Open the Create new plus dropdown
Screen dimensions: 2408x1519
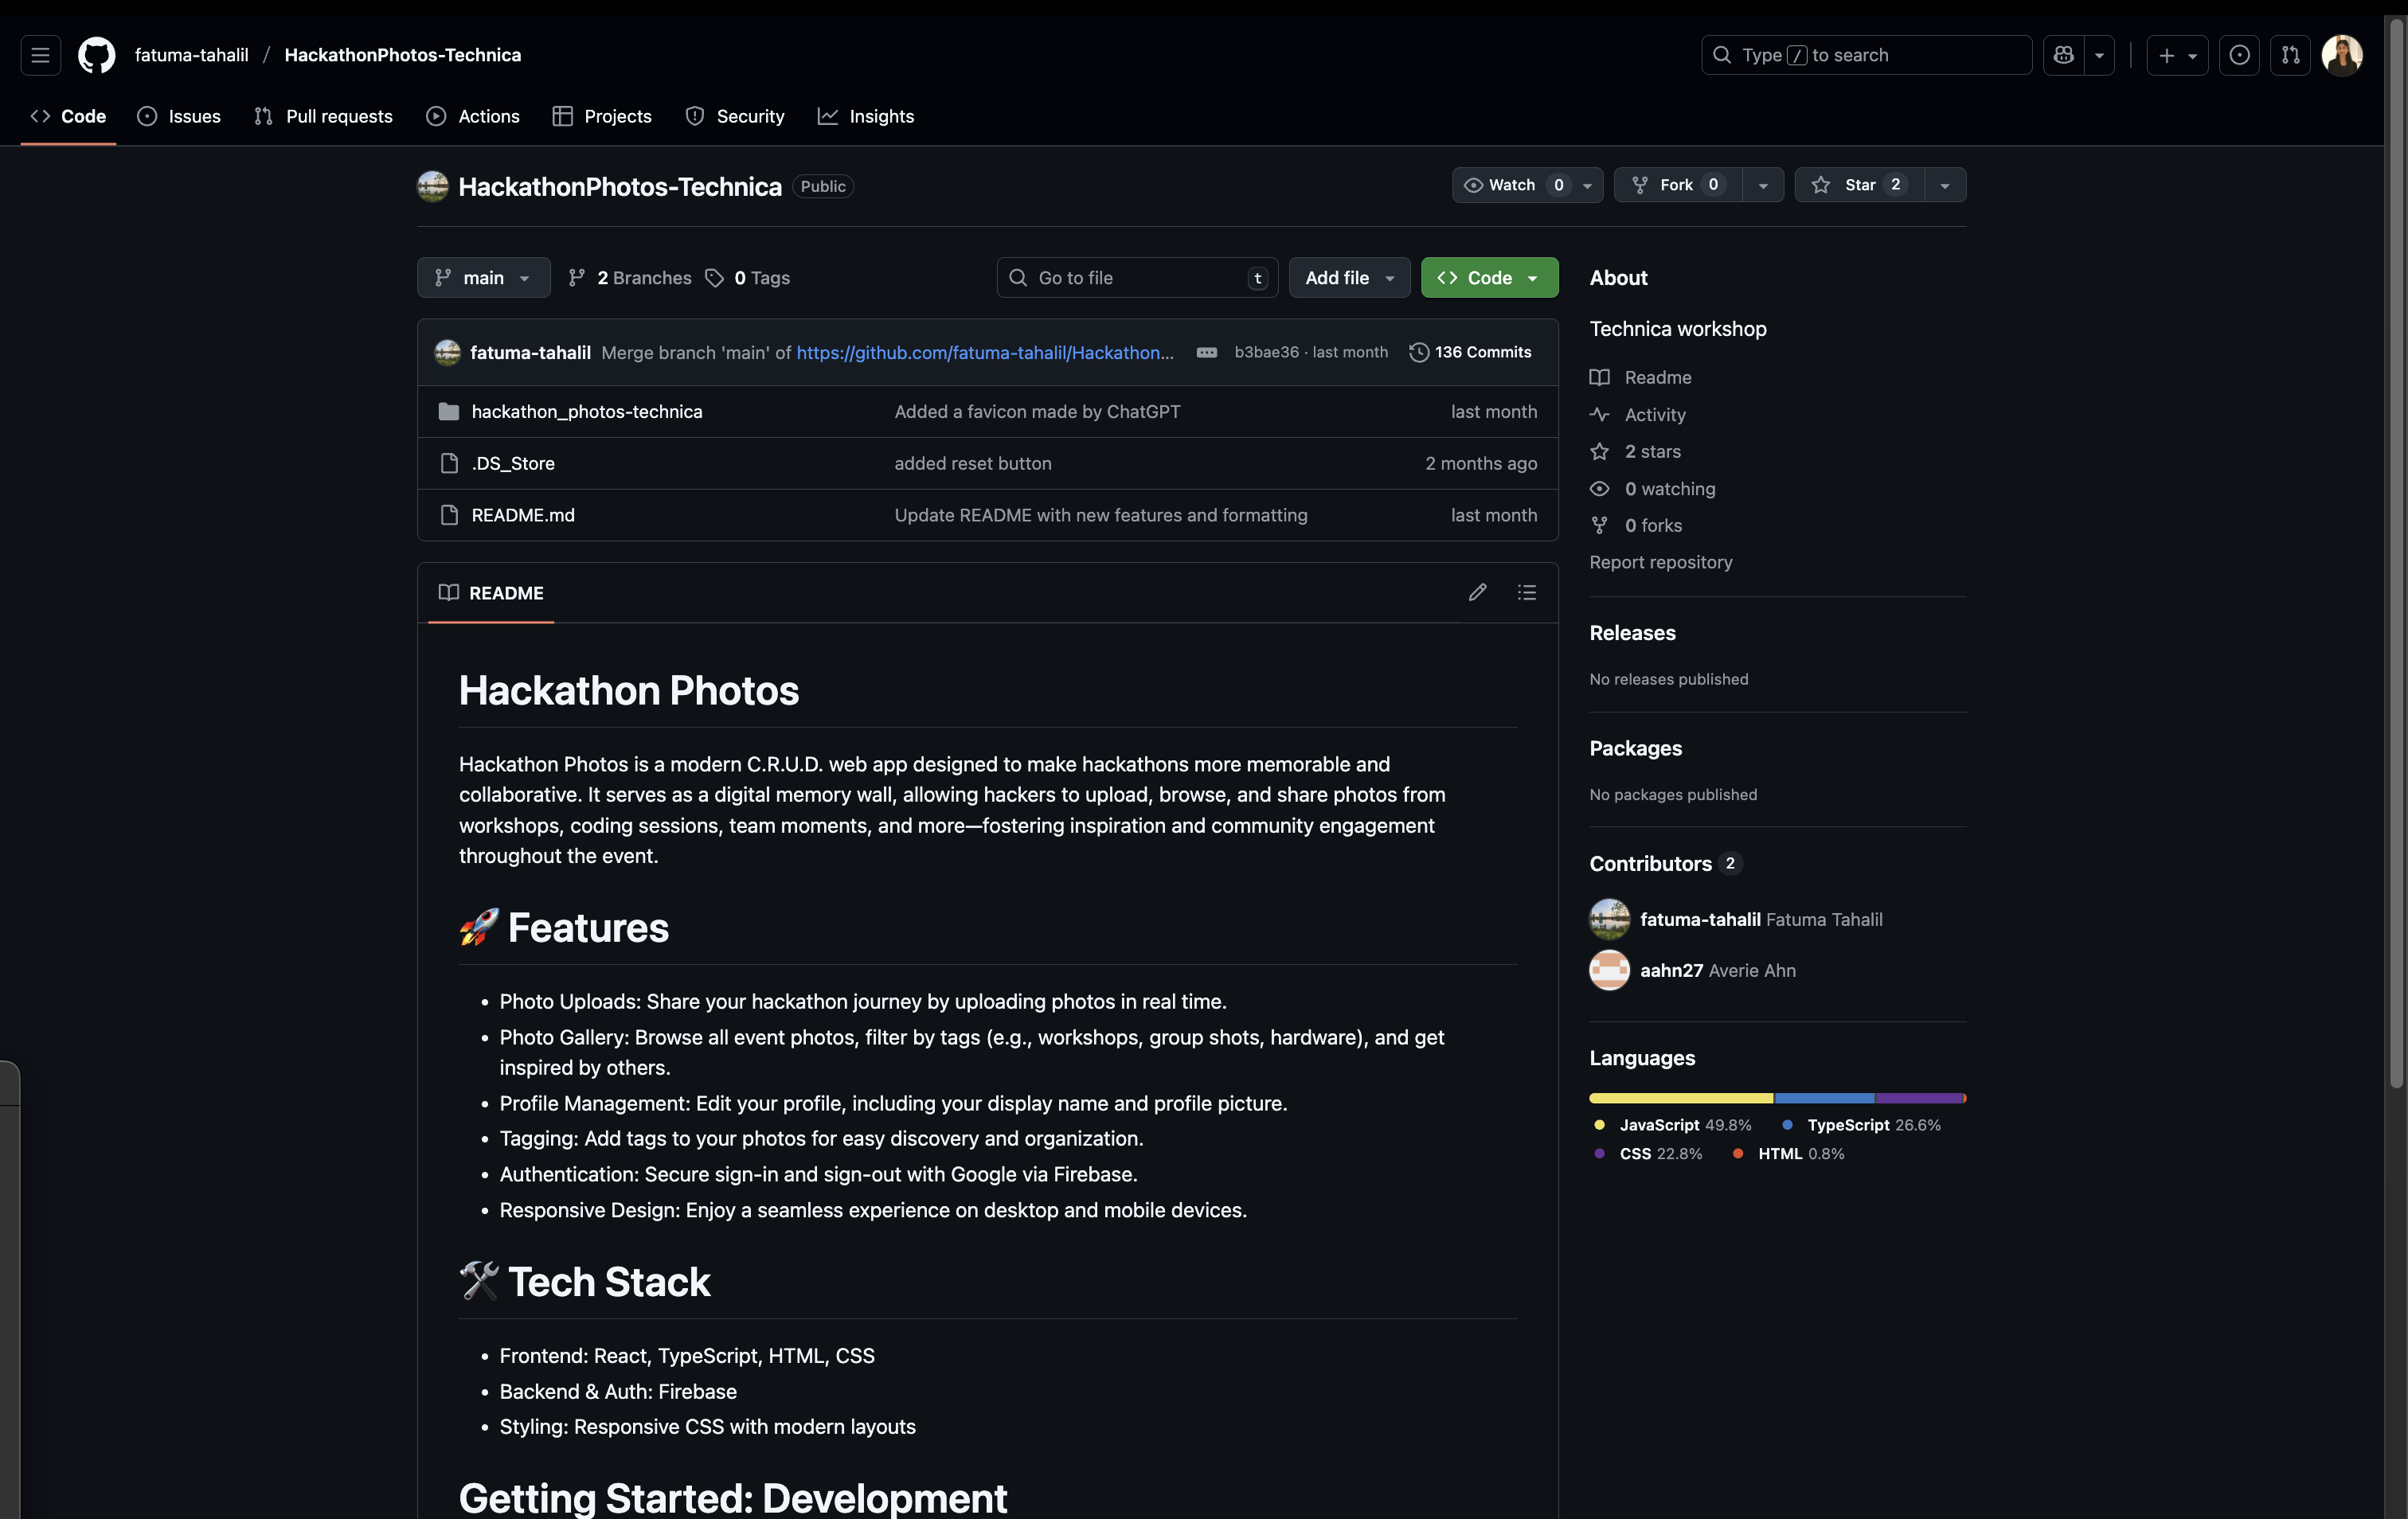(x=2177, y=55)
